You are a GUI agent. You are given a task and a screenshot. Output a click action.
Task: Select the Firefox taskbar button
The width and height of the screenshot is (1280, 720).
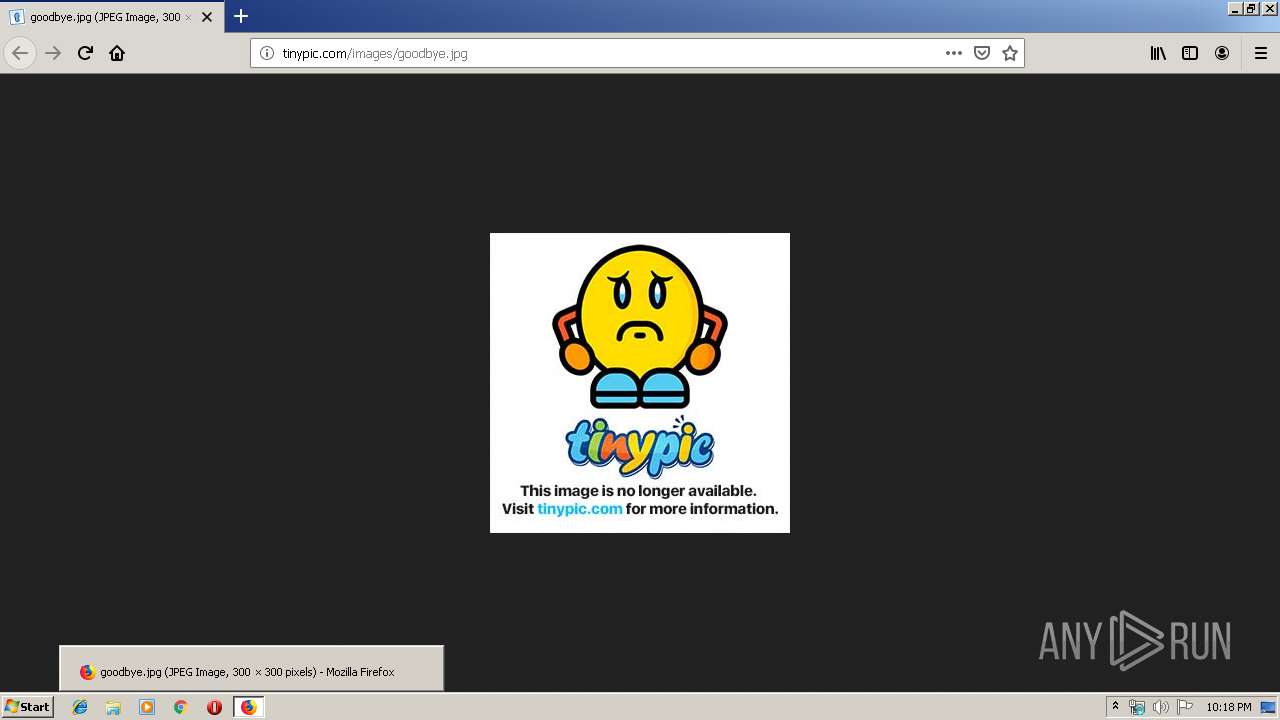point(248,707)
